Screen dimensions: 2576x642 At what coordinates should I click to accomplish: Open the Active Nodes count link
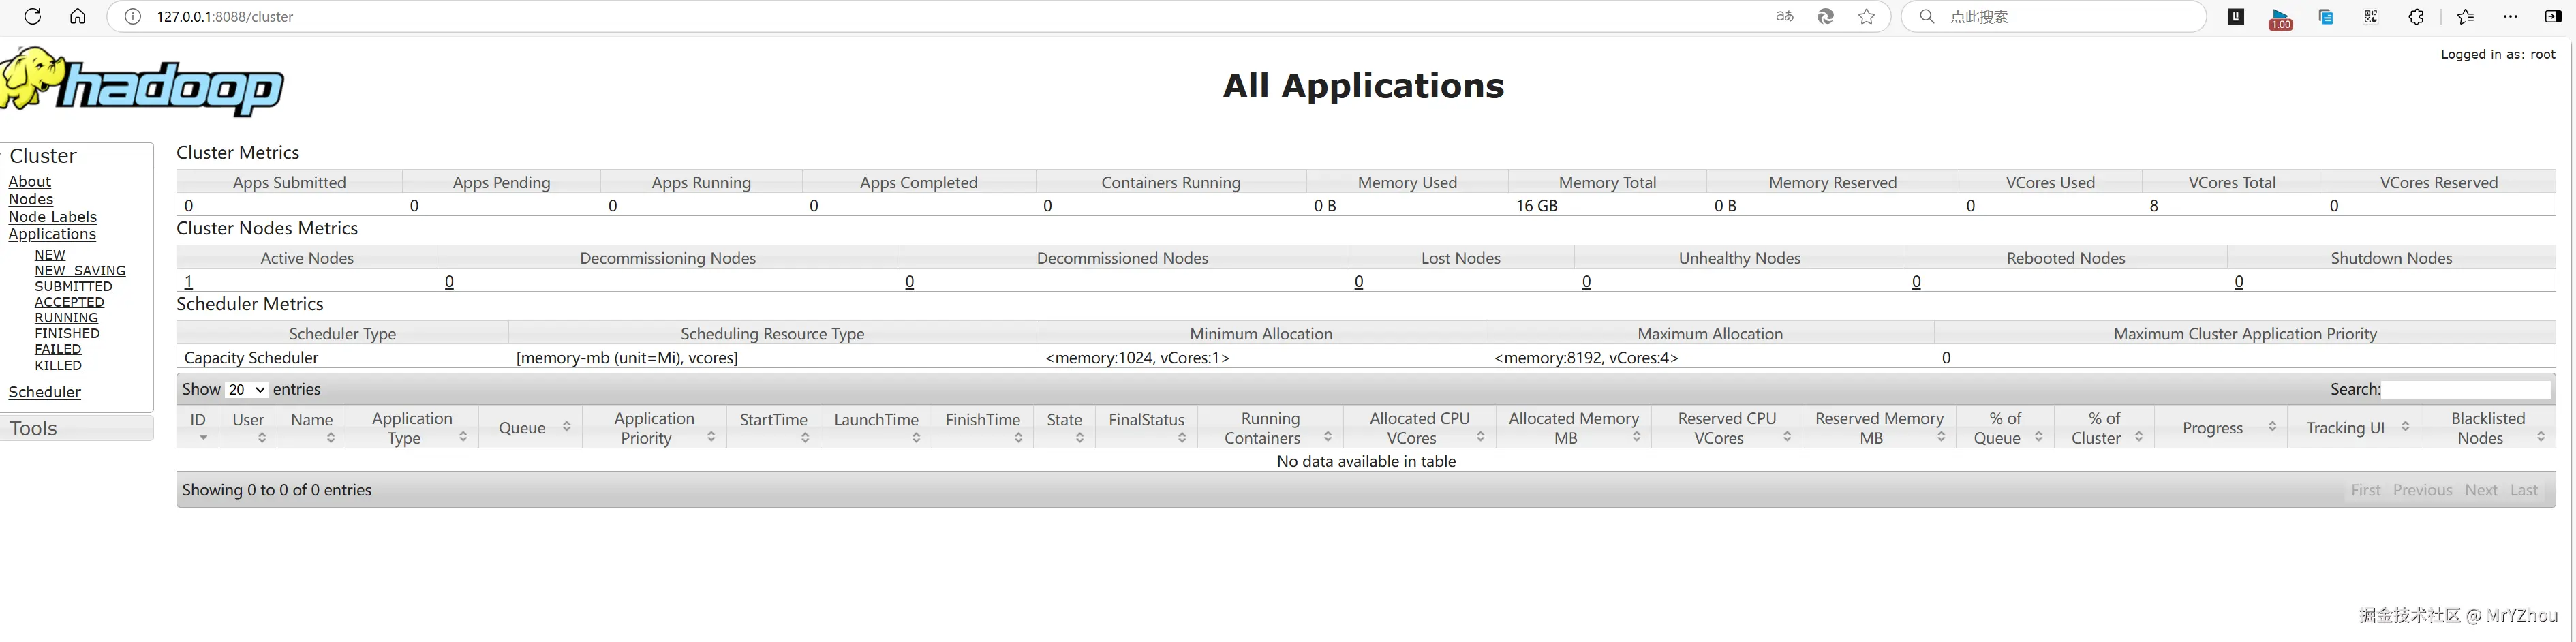pos(188,282)
